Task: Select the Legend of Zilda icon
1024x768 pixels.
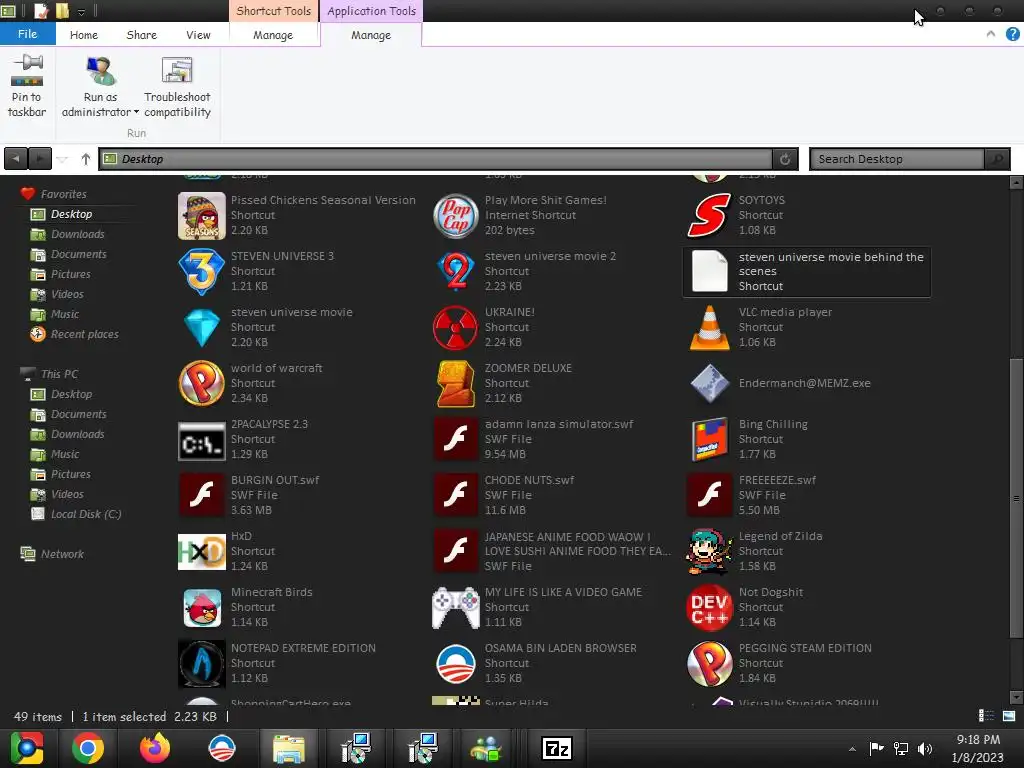Action: pyautogui.click(x=709, y=551)
